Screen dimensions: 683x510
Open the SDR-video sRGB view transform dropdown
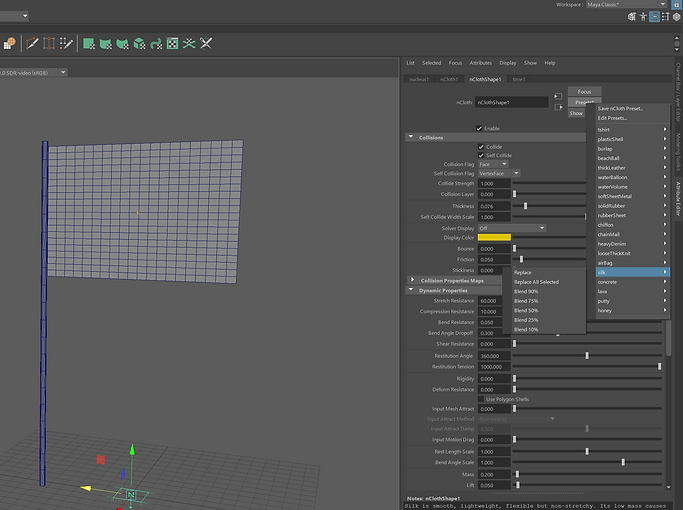[x=32, y=72]
